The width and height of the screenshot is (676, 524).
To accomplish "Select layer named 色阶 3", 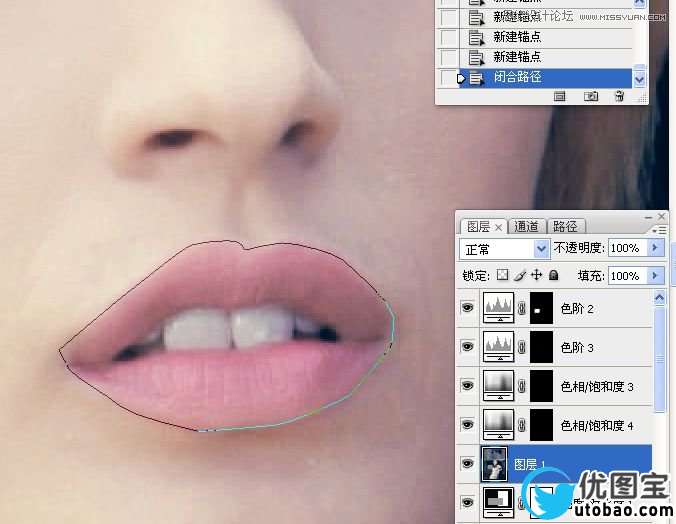I will (x=576, y=347).
